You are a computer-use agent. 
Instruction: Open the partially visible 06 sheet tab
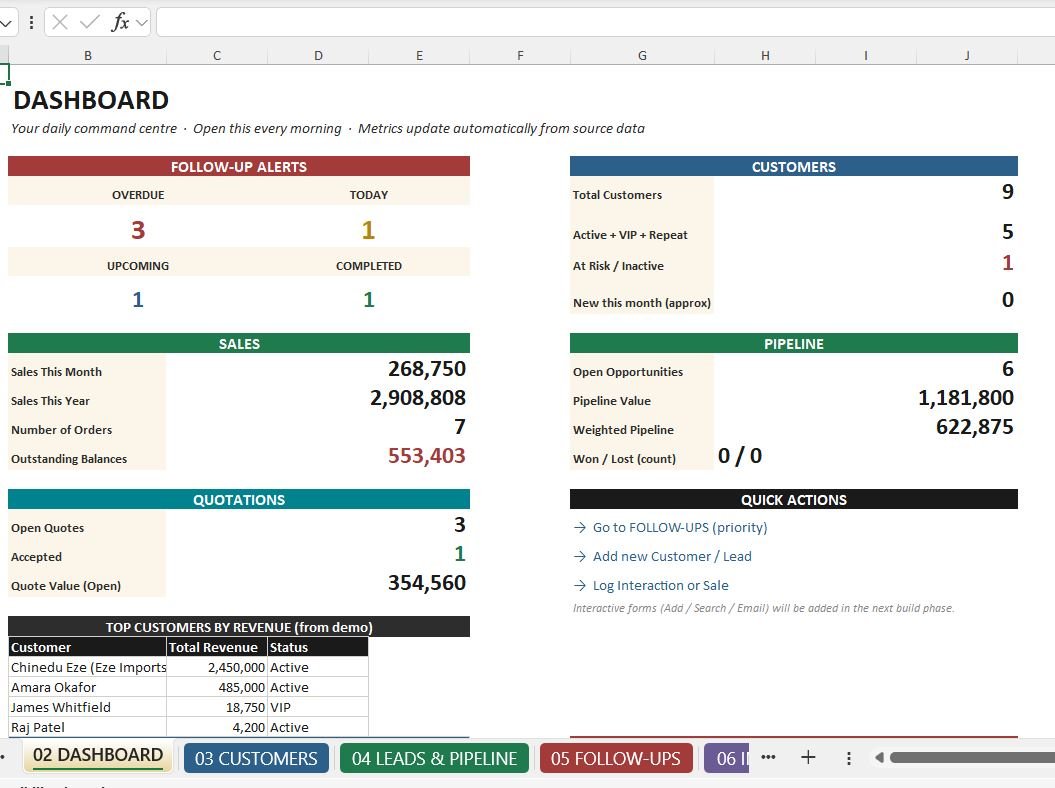727,758
